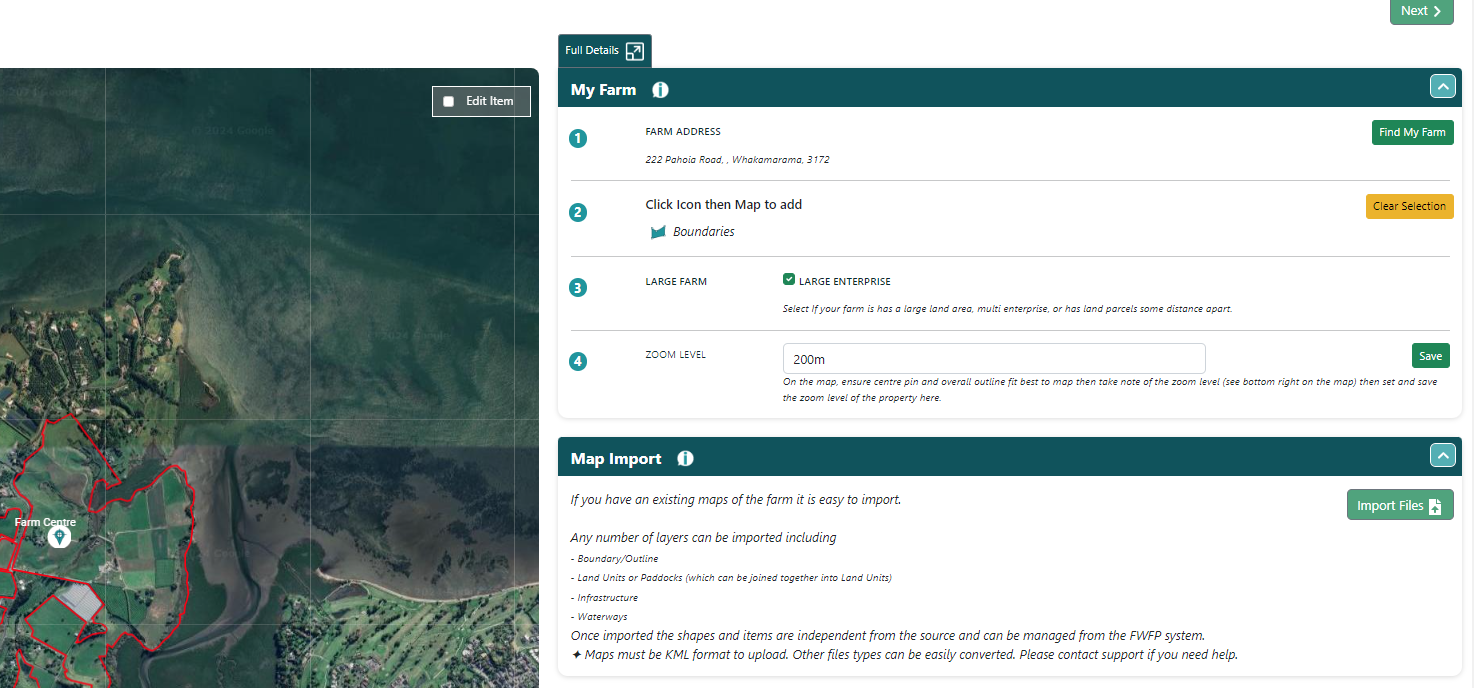Click the step 3 number badge
This screenshot has width=1474, height=688.
point(578,288)
